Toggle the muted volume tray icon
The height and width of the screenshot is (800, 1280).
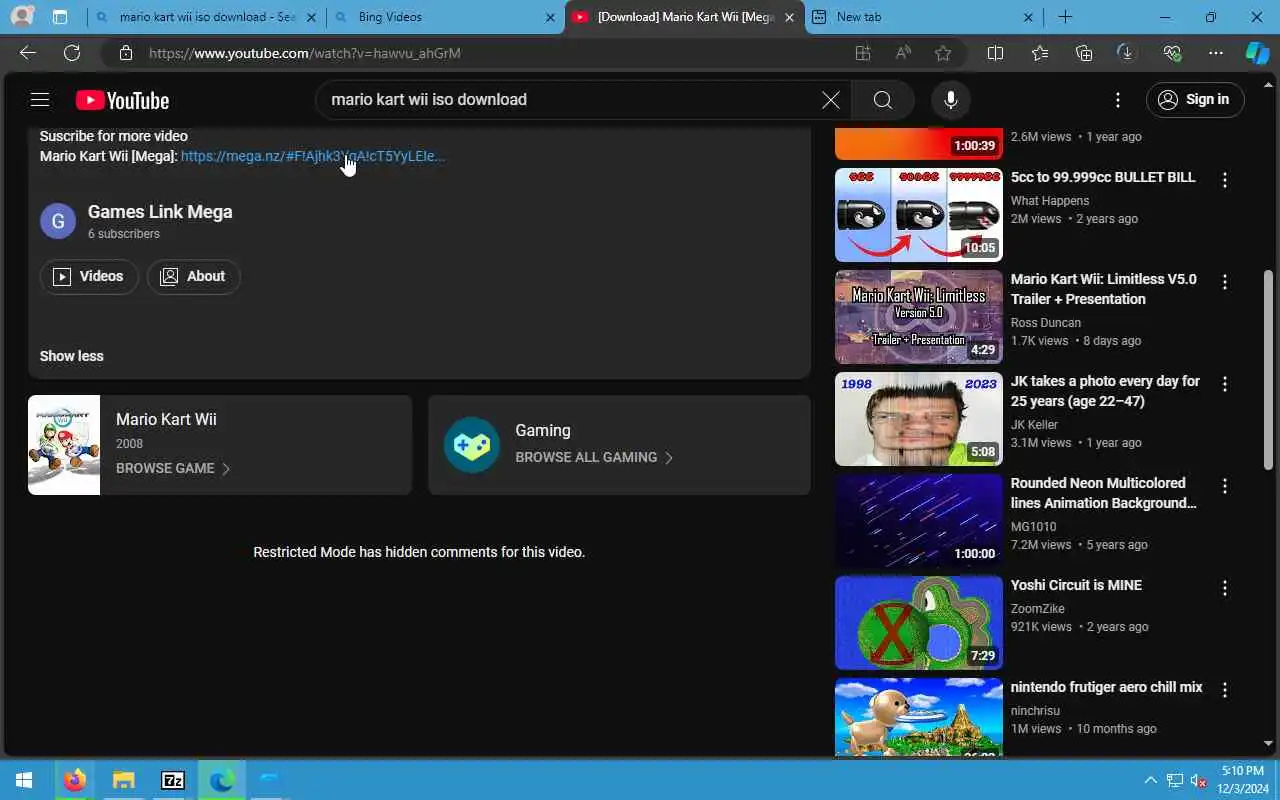click(1199, 780)
